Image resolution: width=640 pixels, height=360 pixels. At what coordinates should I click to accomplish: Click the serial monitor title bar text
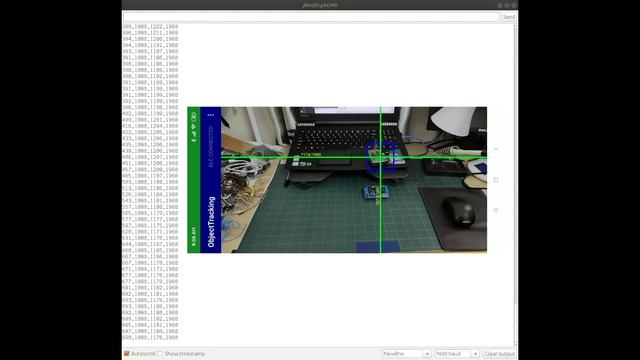[x=320, y=5]
